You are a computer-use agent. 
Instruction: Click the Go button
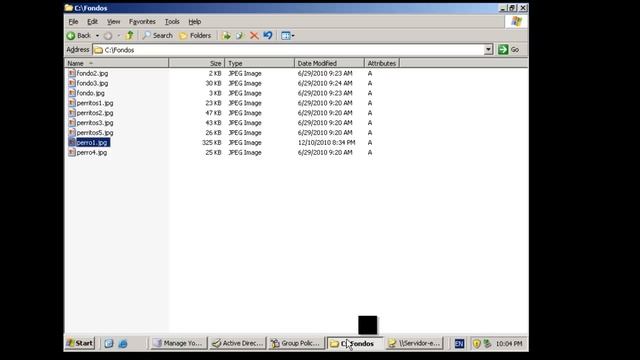pyautogui.click(x=509, y=50)
